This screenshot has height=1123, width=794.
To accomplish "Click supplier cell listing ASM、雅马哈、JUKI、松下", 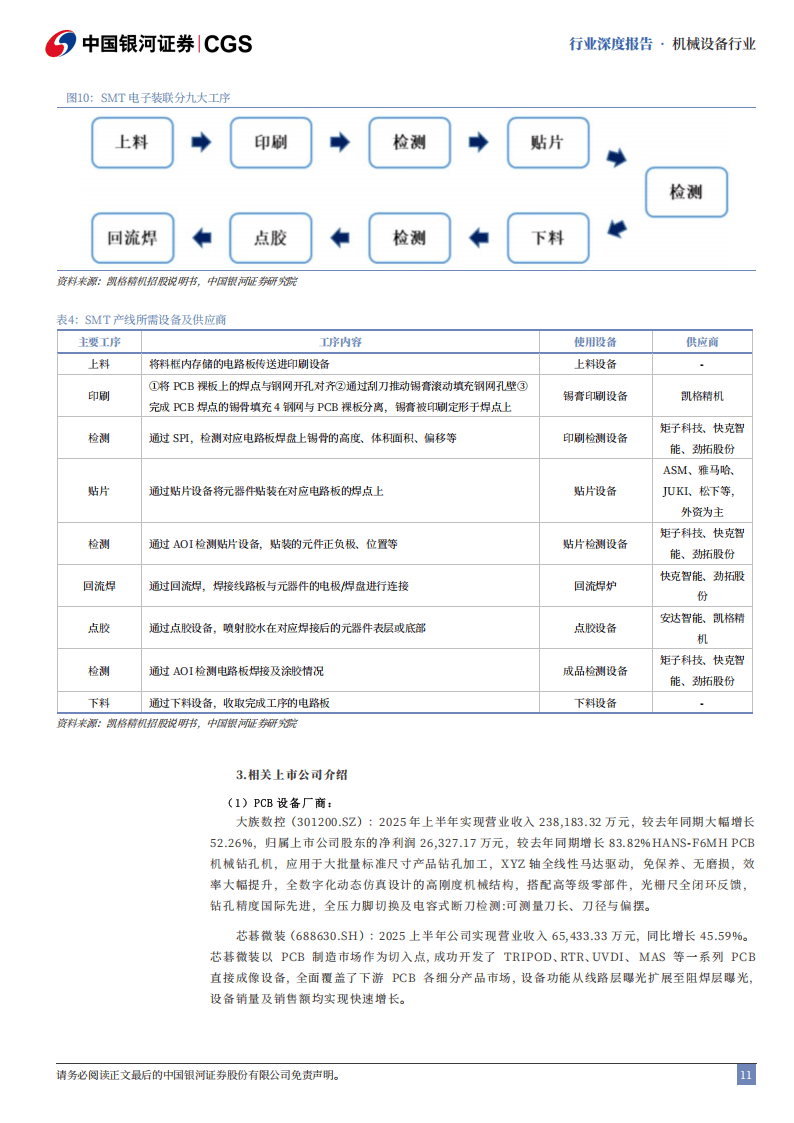I will click(x=702, y=491).
